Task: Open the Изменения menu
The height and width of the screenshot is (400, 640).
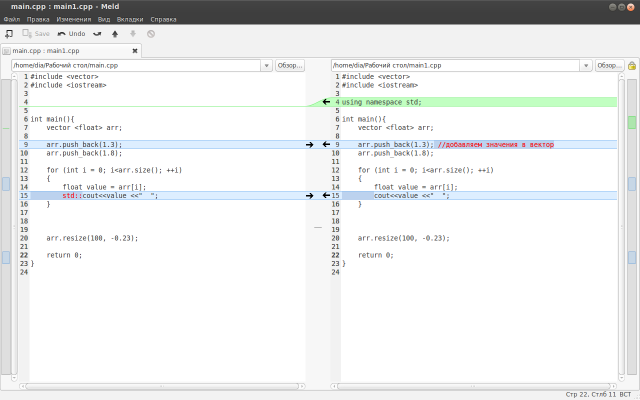Action: click(74, 19)
